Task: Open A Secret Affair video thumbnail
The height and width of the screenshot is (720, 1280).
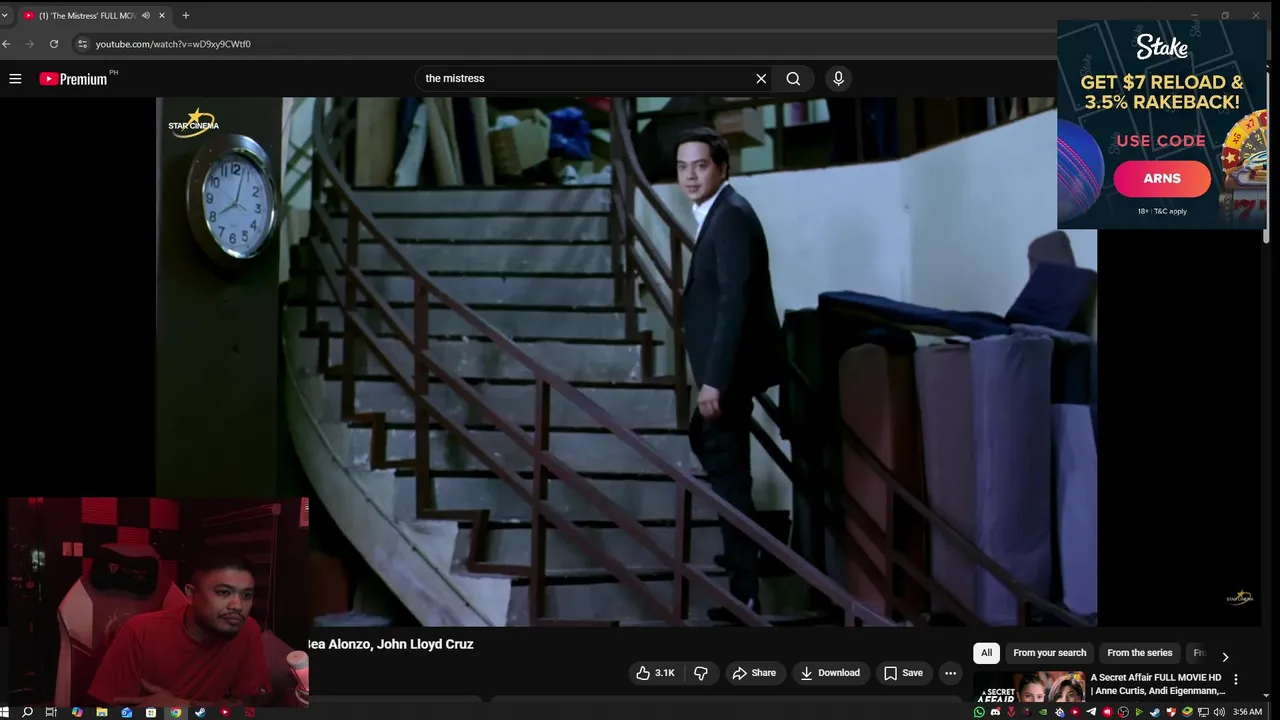Action: point(1029,688)
